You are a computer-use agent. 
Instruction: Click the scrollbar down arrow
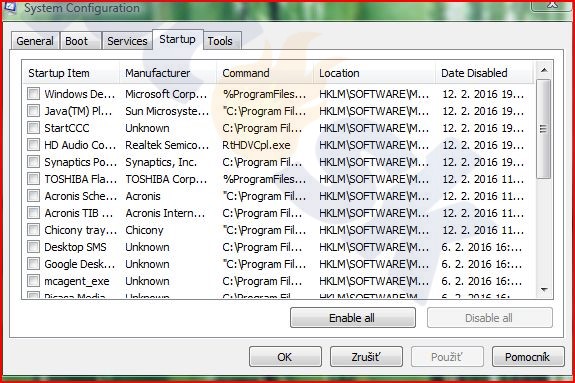544,290
